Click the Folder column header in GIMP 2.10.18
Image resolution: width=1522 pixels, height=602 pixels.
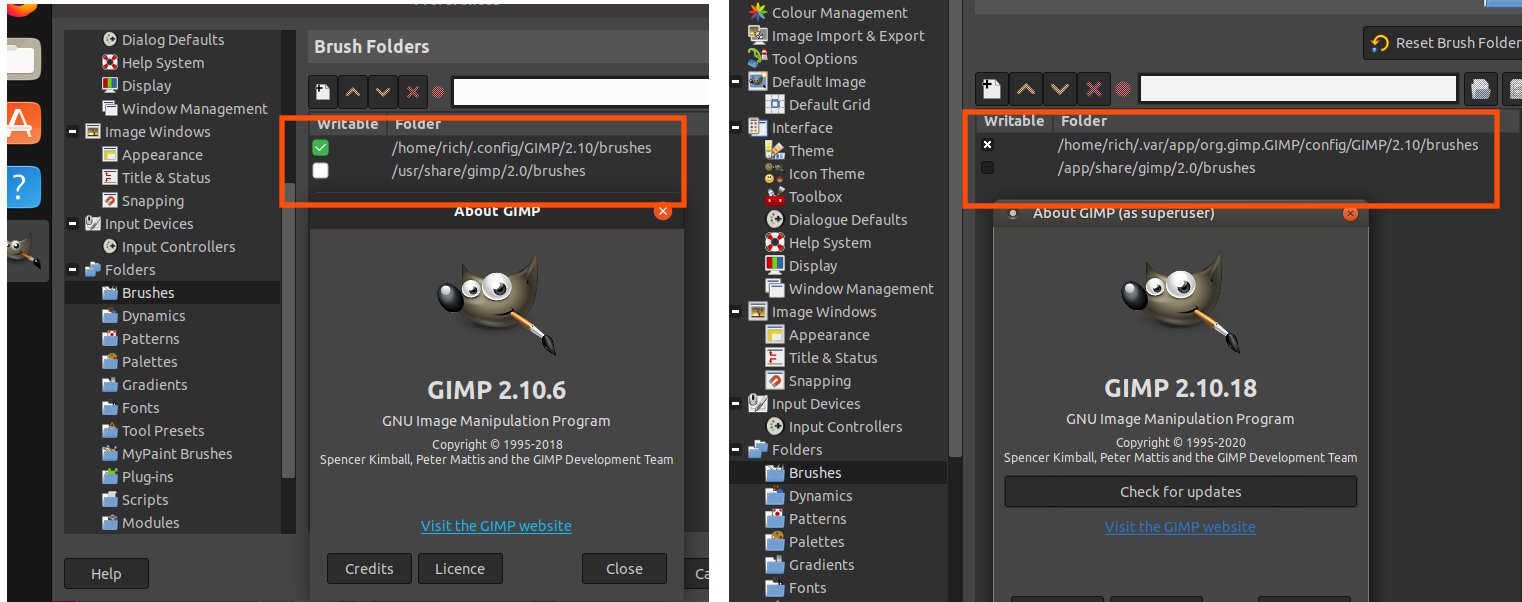tap(1084, 121)
